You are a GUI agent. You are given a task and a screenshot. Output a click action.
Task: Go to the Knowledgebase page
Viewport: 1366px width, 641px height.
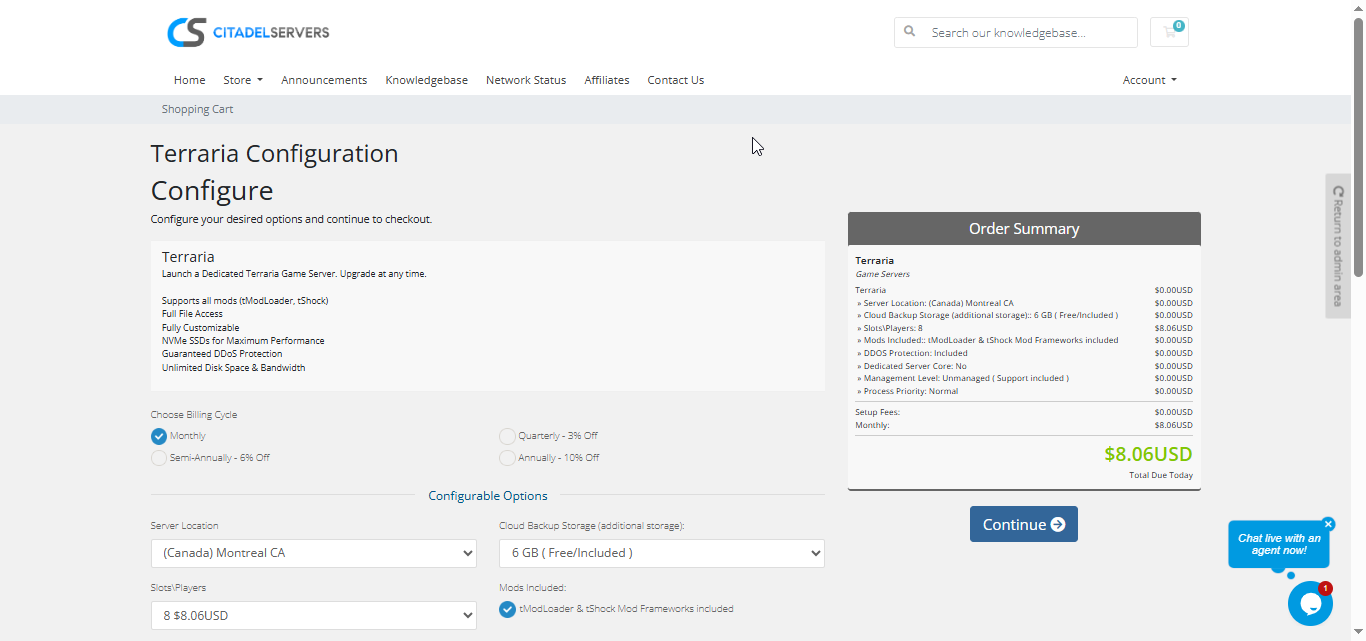(426, 80)
